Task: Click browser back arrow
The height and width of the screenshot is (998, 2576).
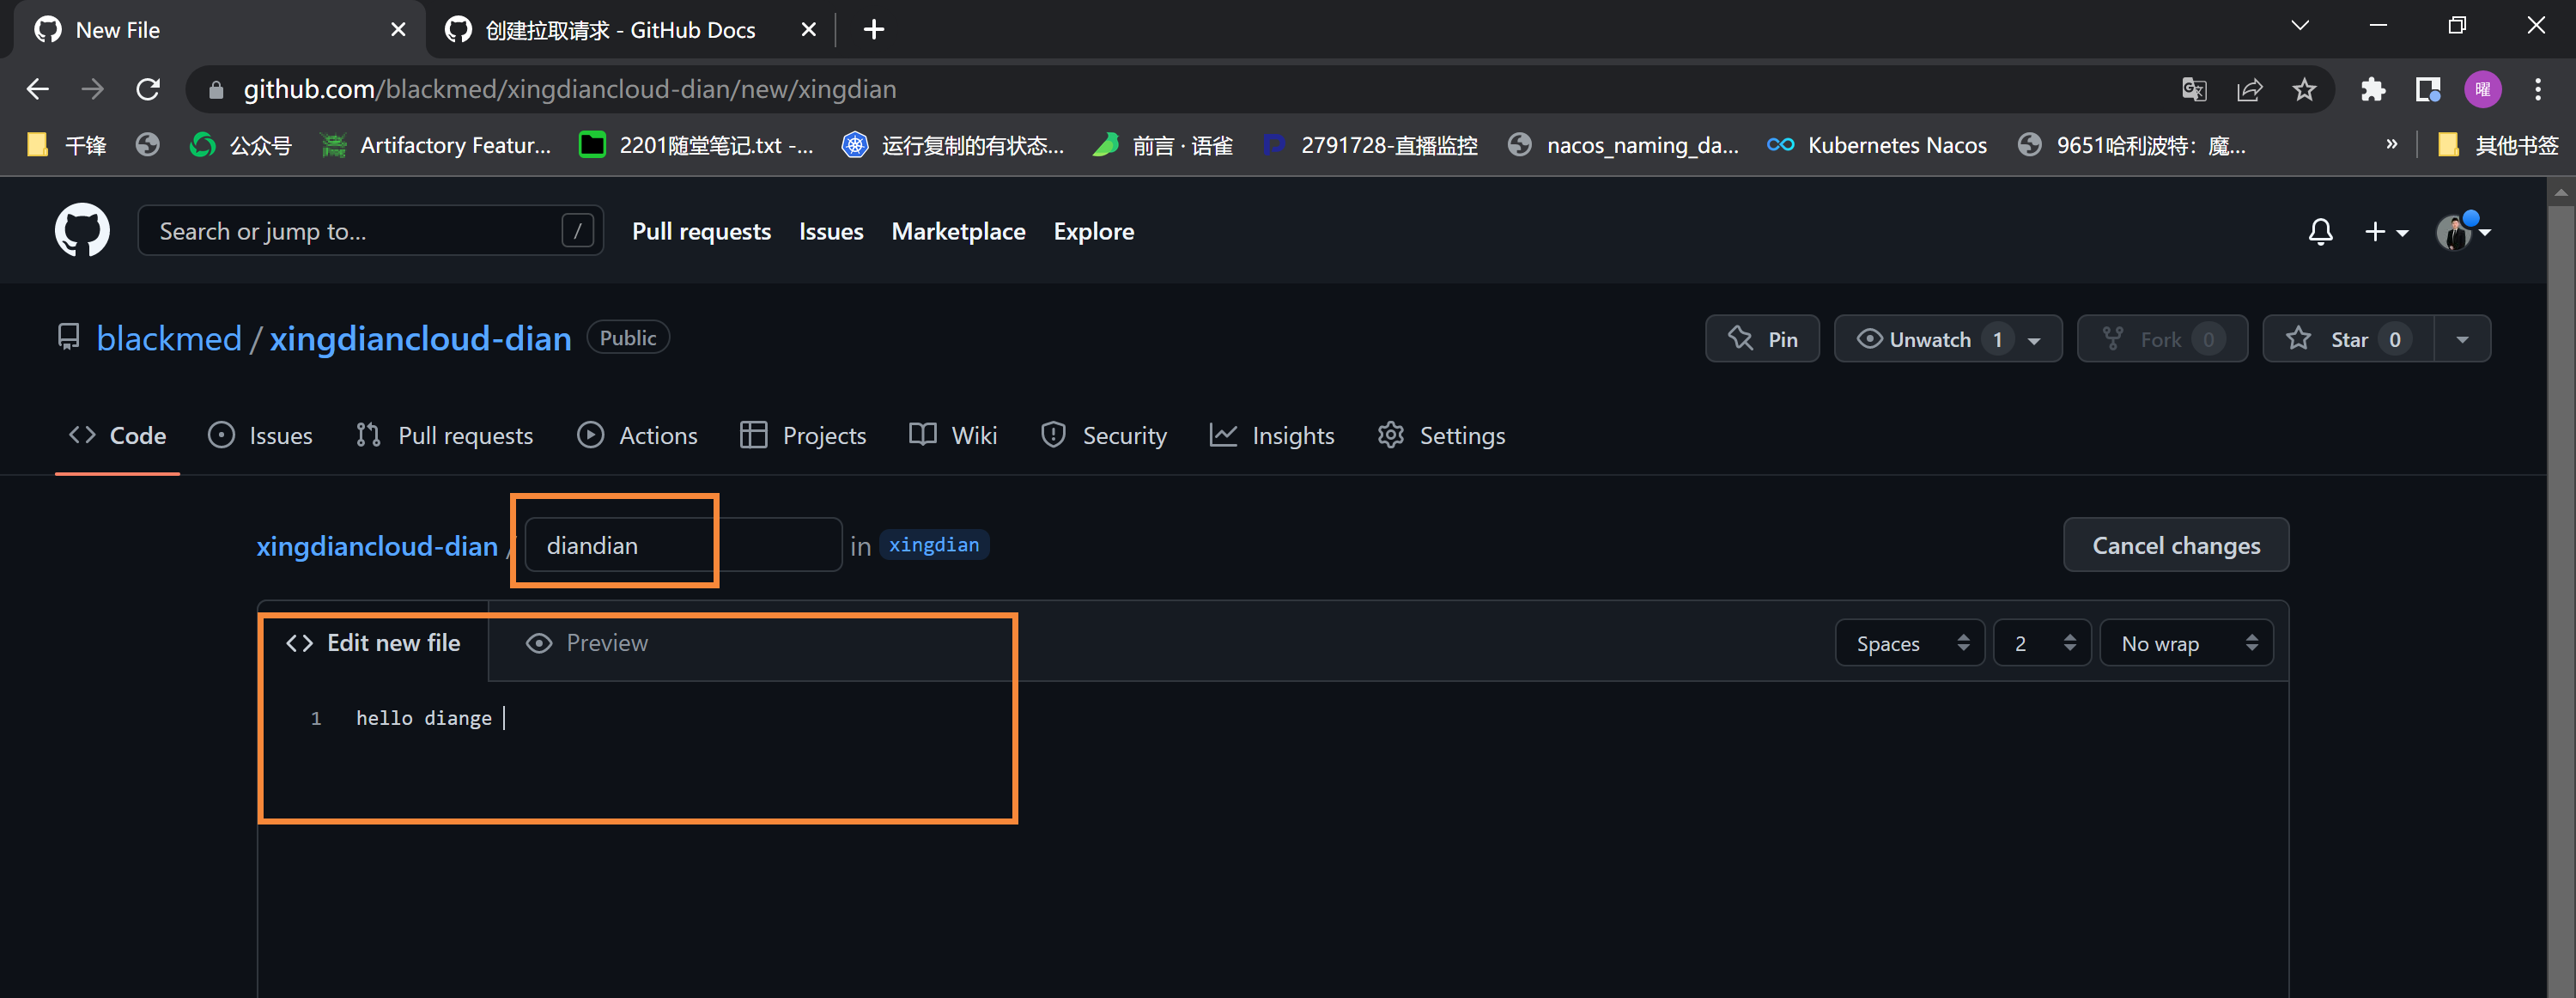Action: tap(38, 89)
